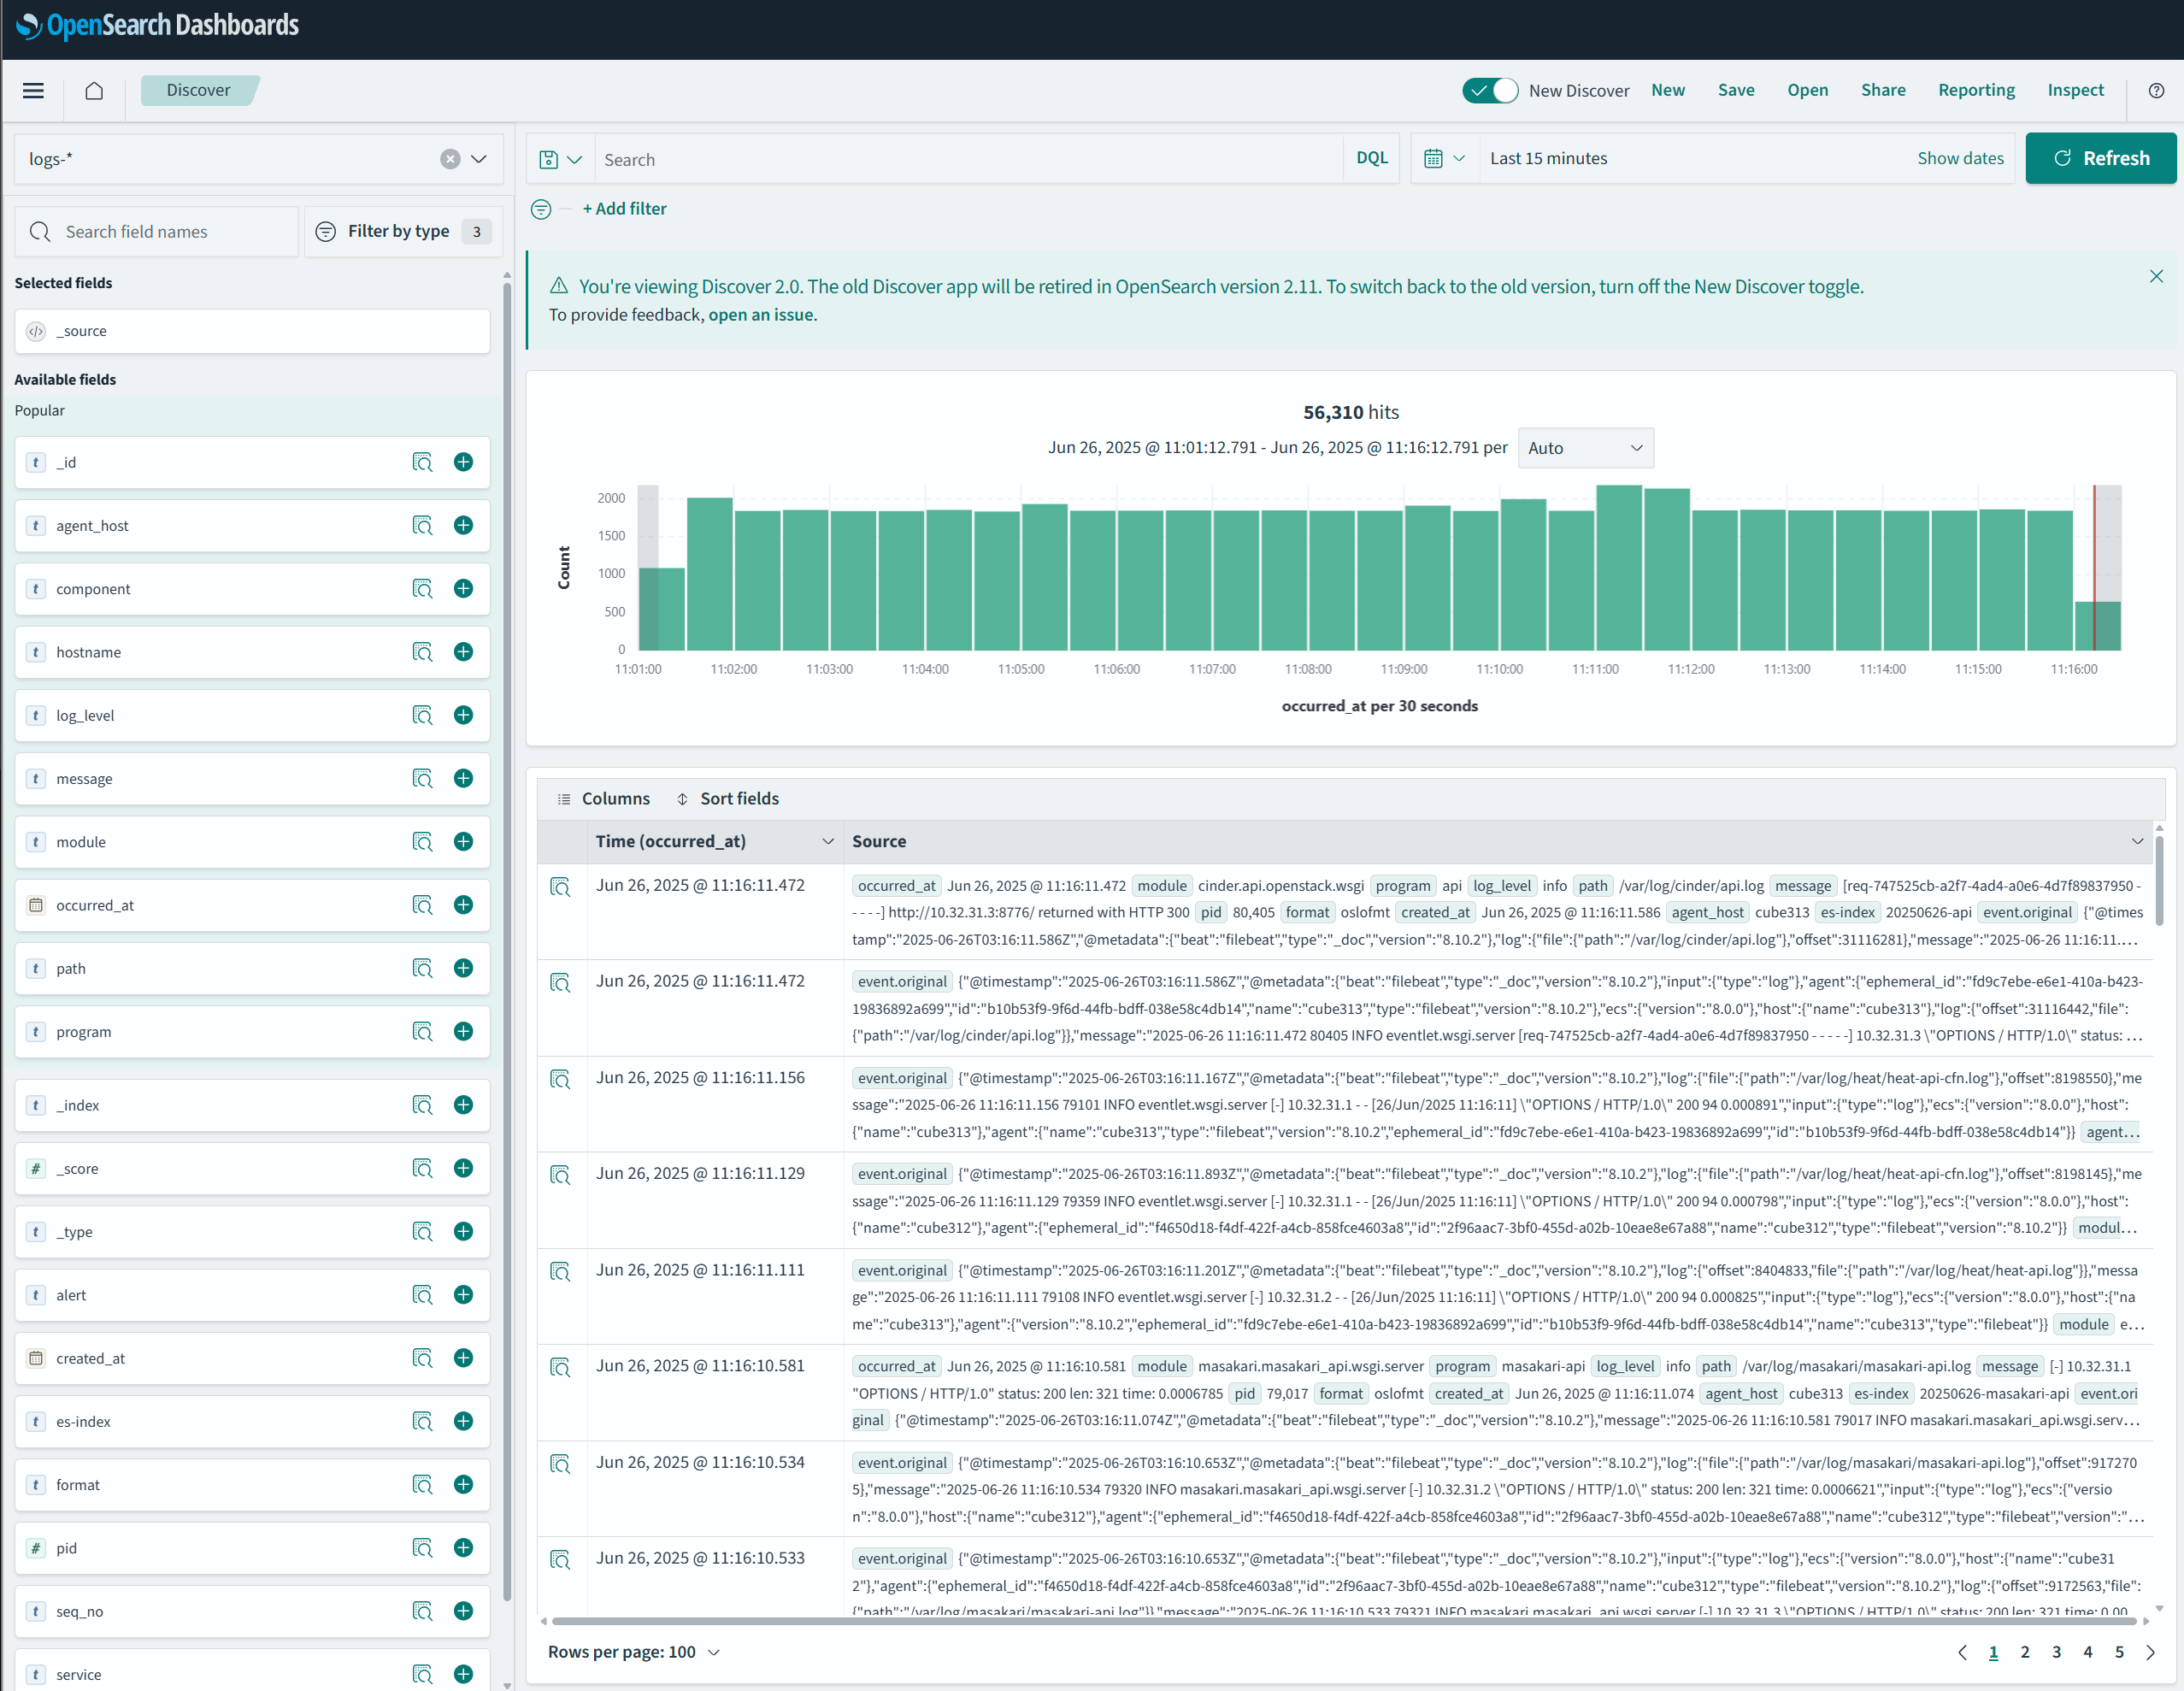2184x1691 pixels.
Task: Click the table horizontal scrollbar
Action: click(1343, 1621)
